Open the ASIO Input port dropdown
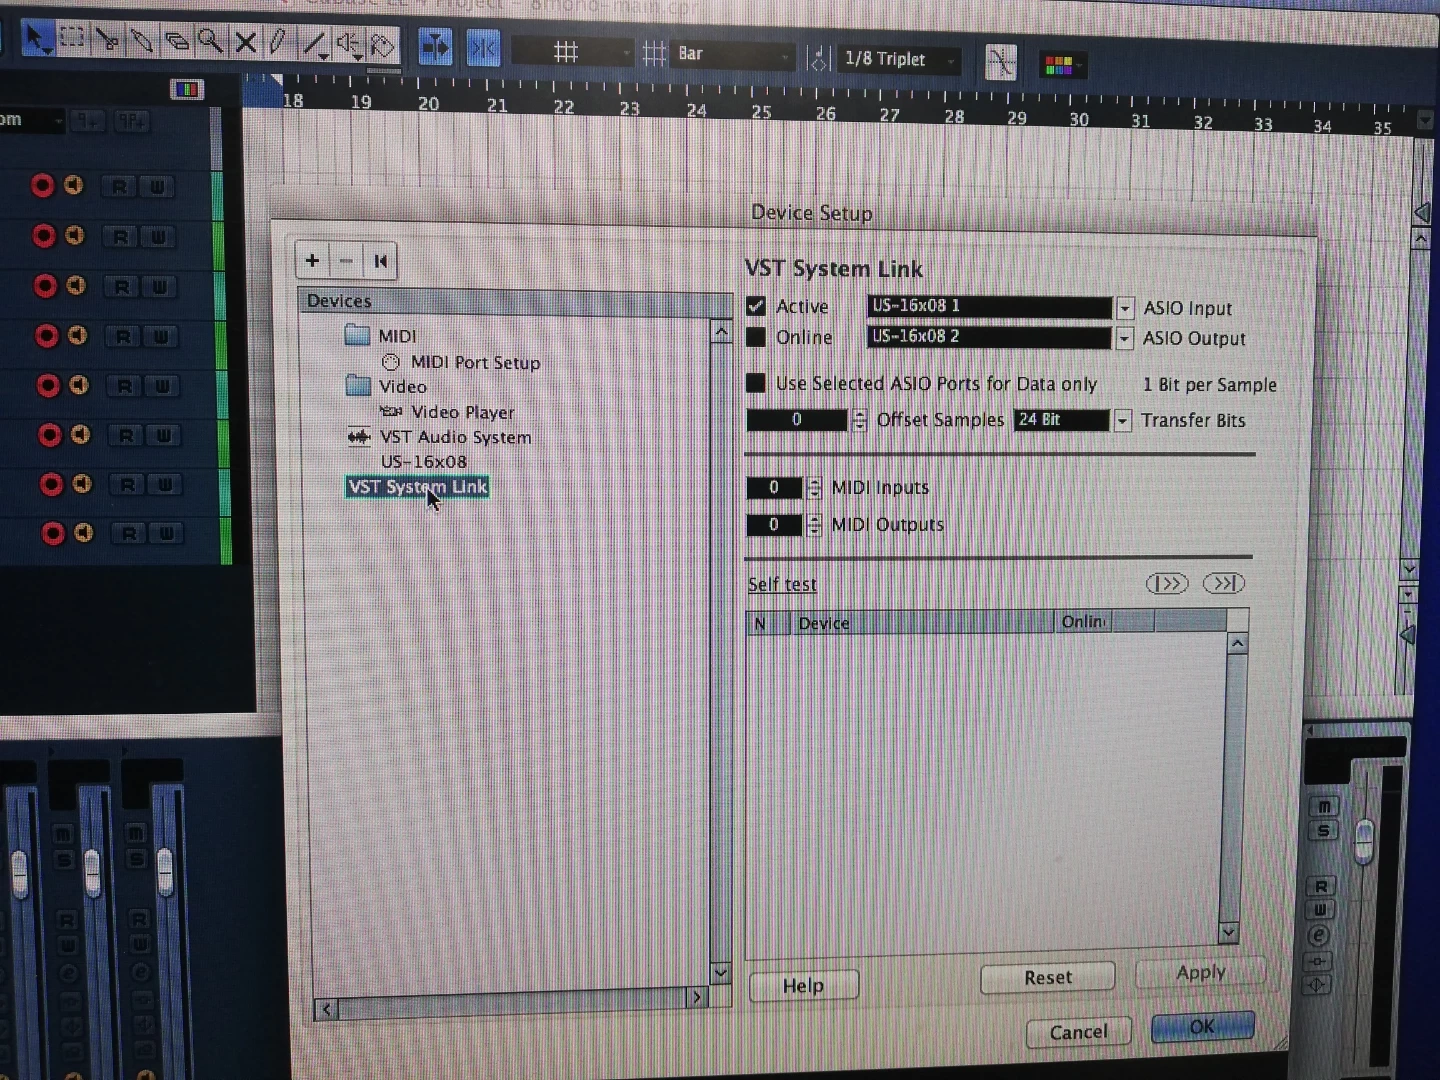This screenshot has height=1080, width=1440. point(1125,308)
